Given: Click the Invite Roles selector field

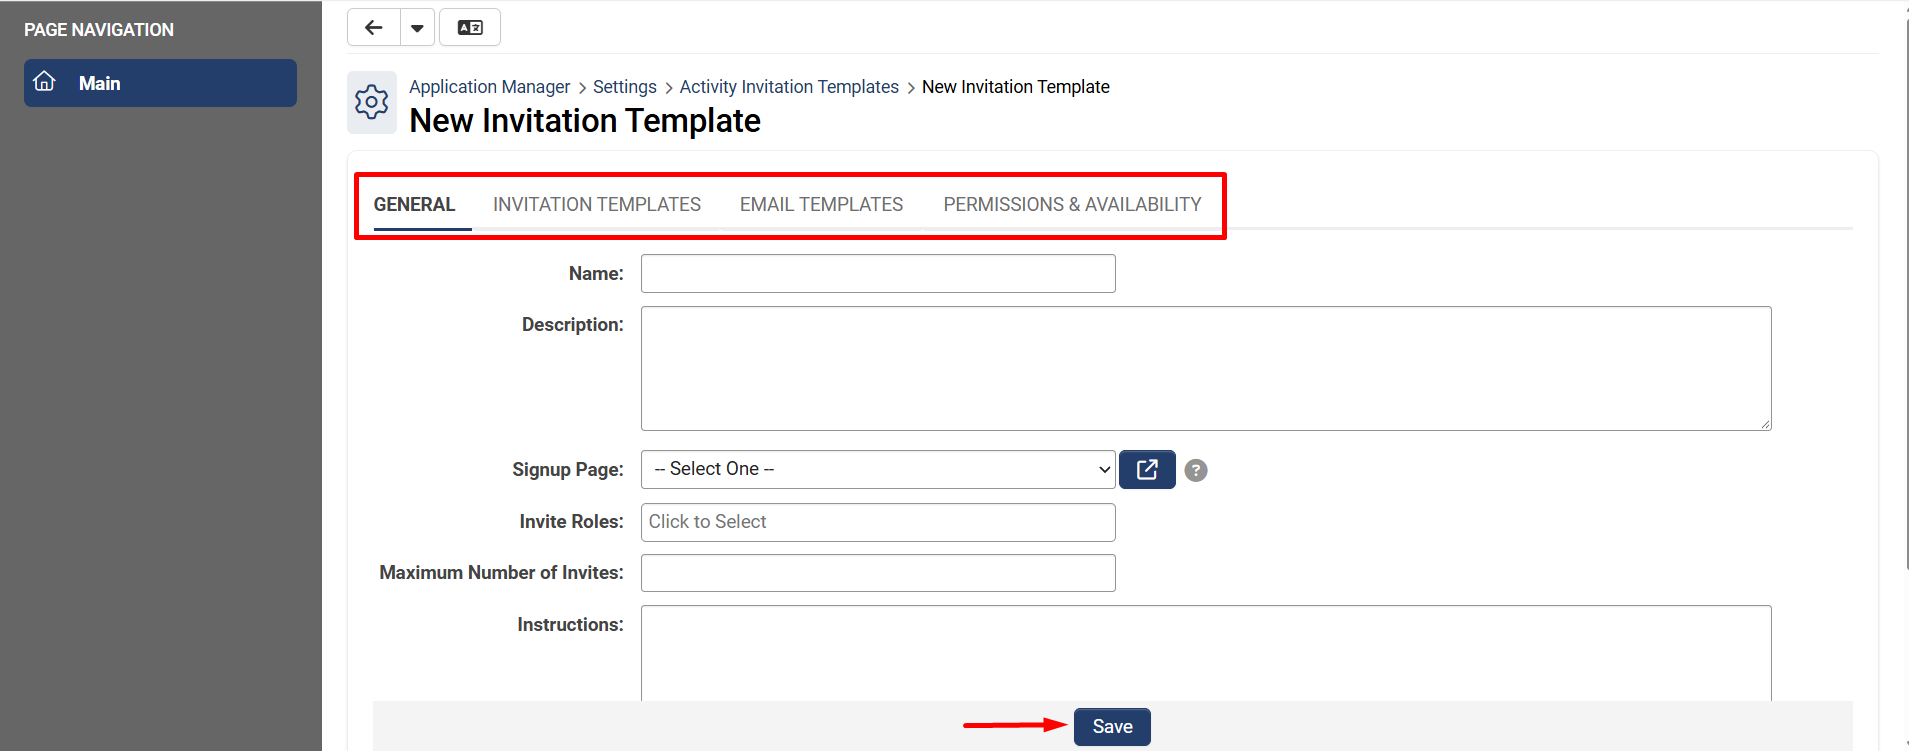Looking at the screenshot, I should click(878, 522).
